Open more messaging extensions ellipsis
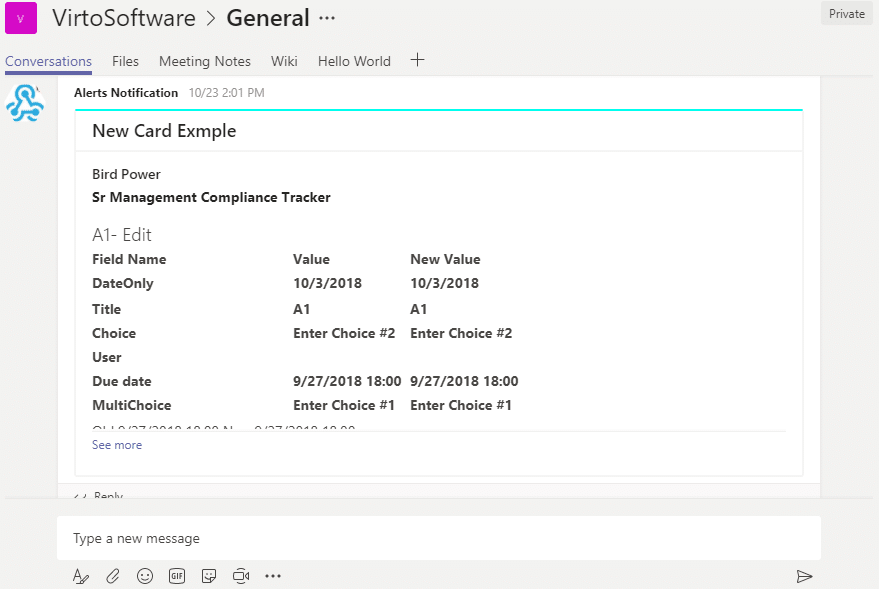This screenshot has height=590, width=879. coord(273,576)
